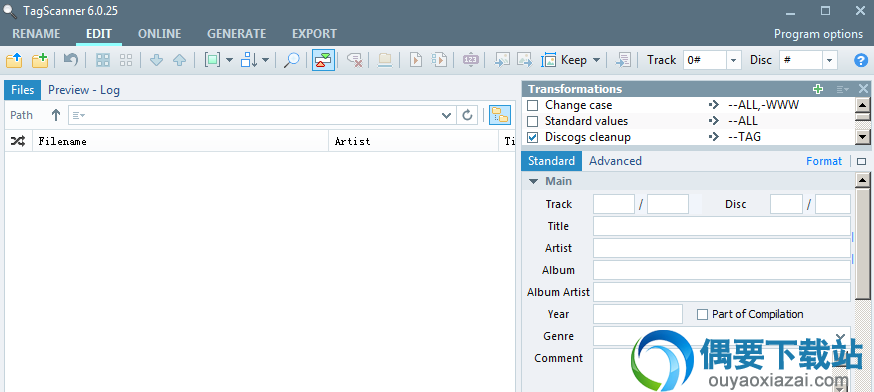Select the Standard tag tab
This screenshot has width=874, height=392.
pyautogui.click(x=551, y=161)
